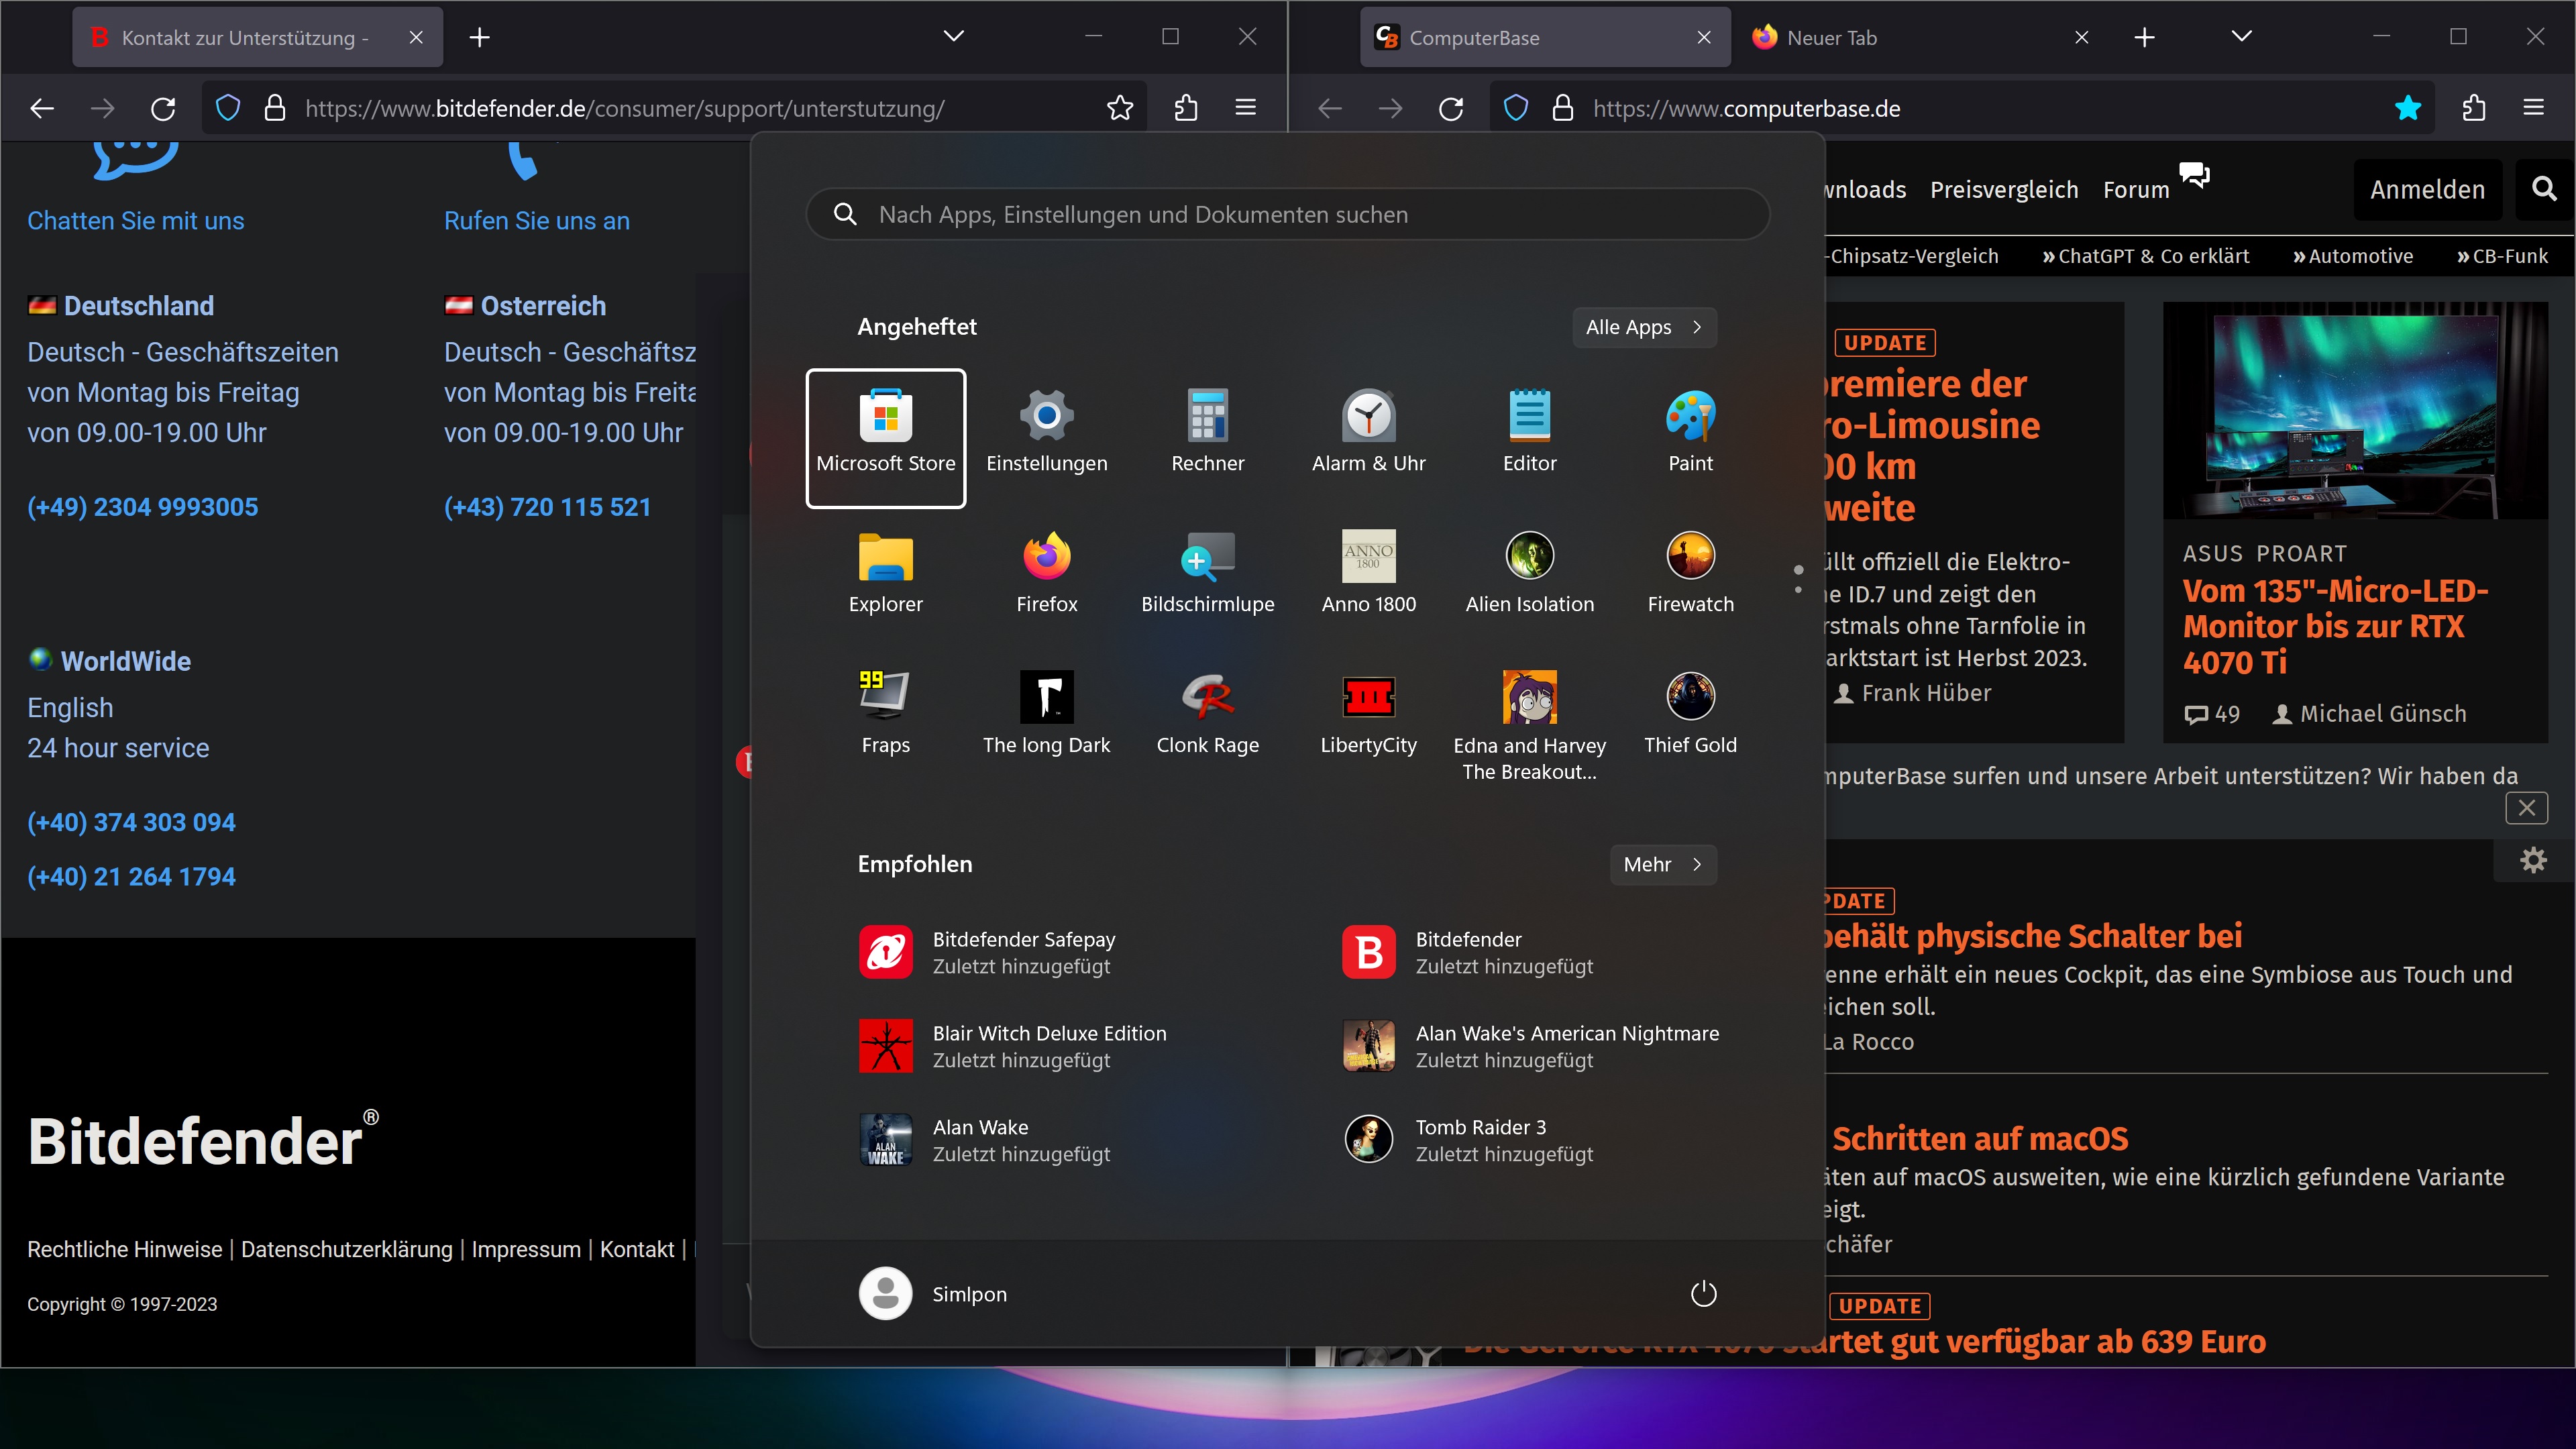This screenshot has height=1449, width=2576.
Task: Toggle bookmark star on computerbase.de
Action: tap(2408, 108)
